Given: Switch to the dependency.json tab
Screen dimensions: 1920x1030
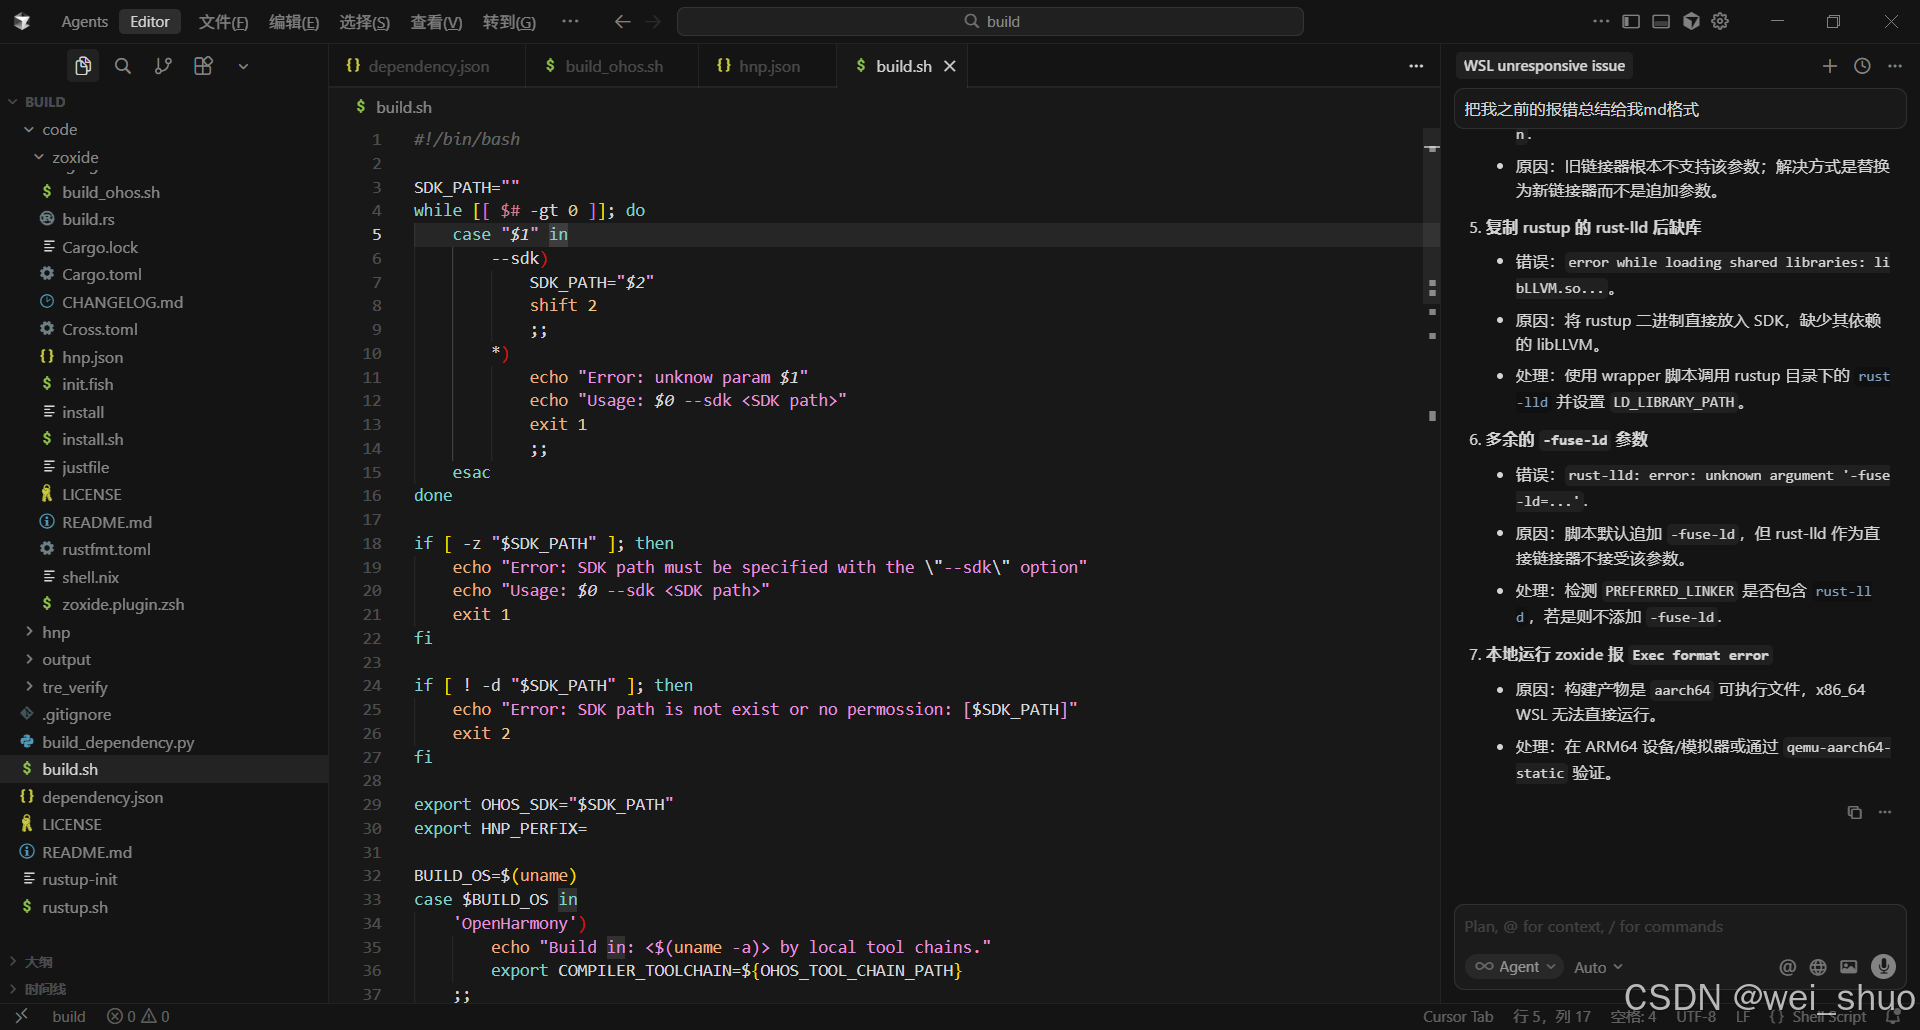Looking at the screenshot, I should (428, 66).
